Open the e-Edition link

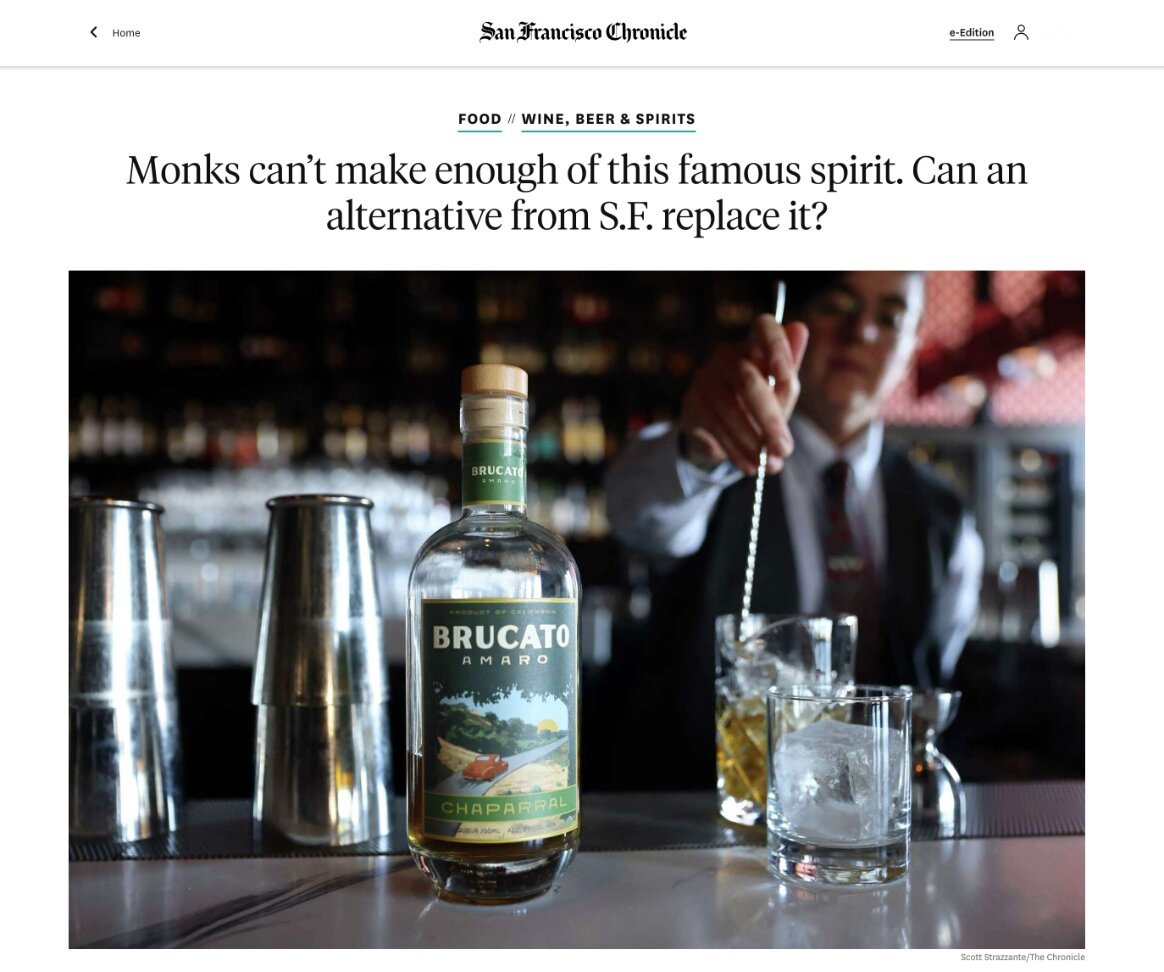[971, 33]
